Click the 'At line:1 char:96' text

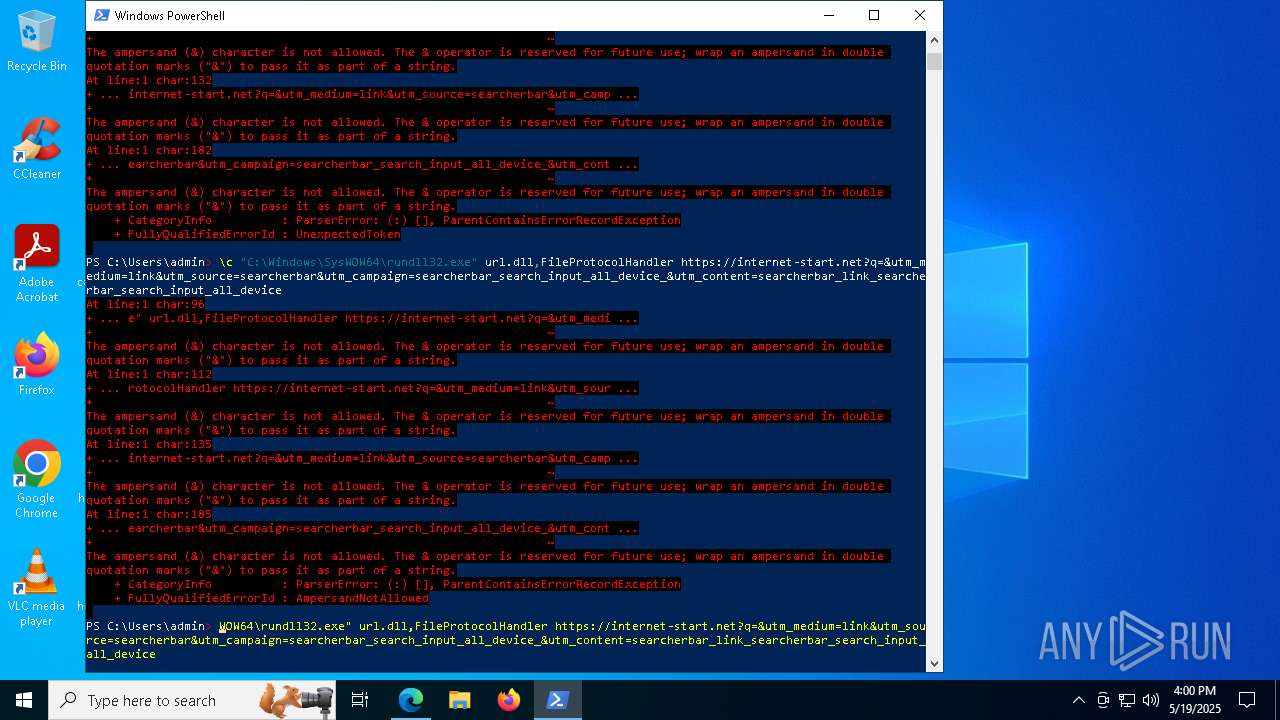click(x=145, y=304)
